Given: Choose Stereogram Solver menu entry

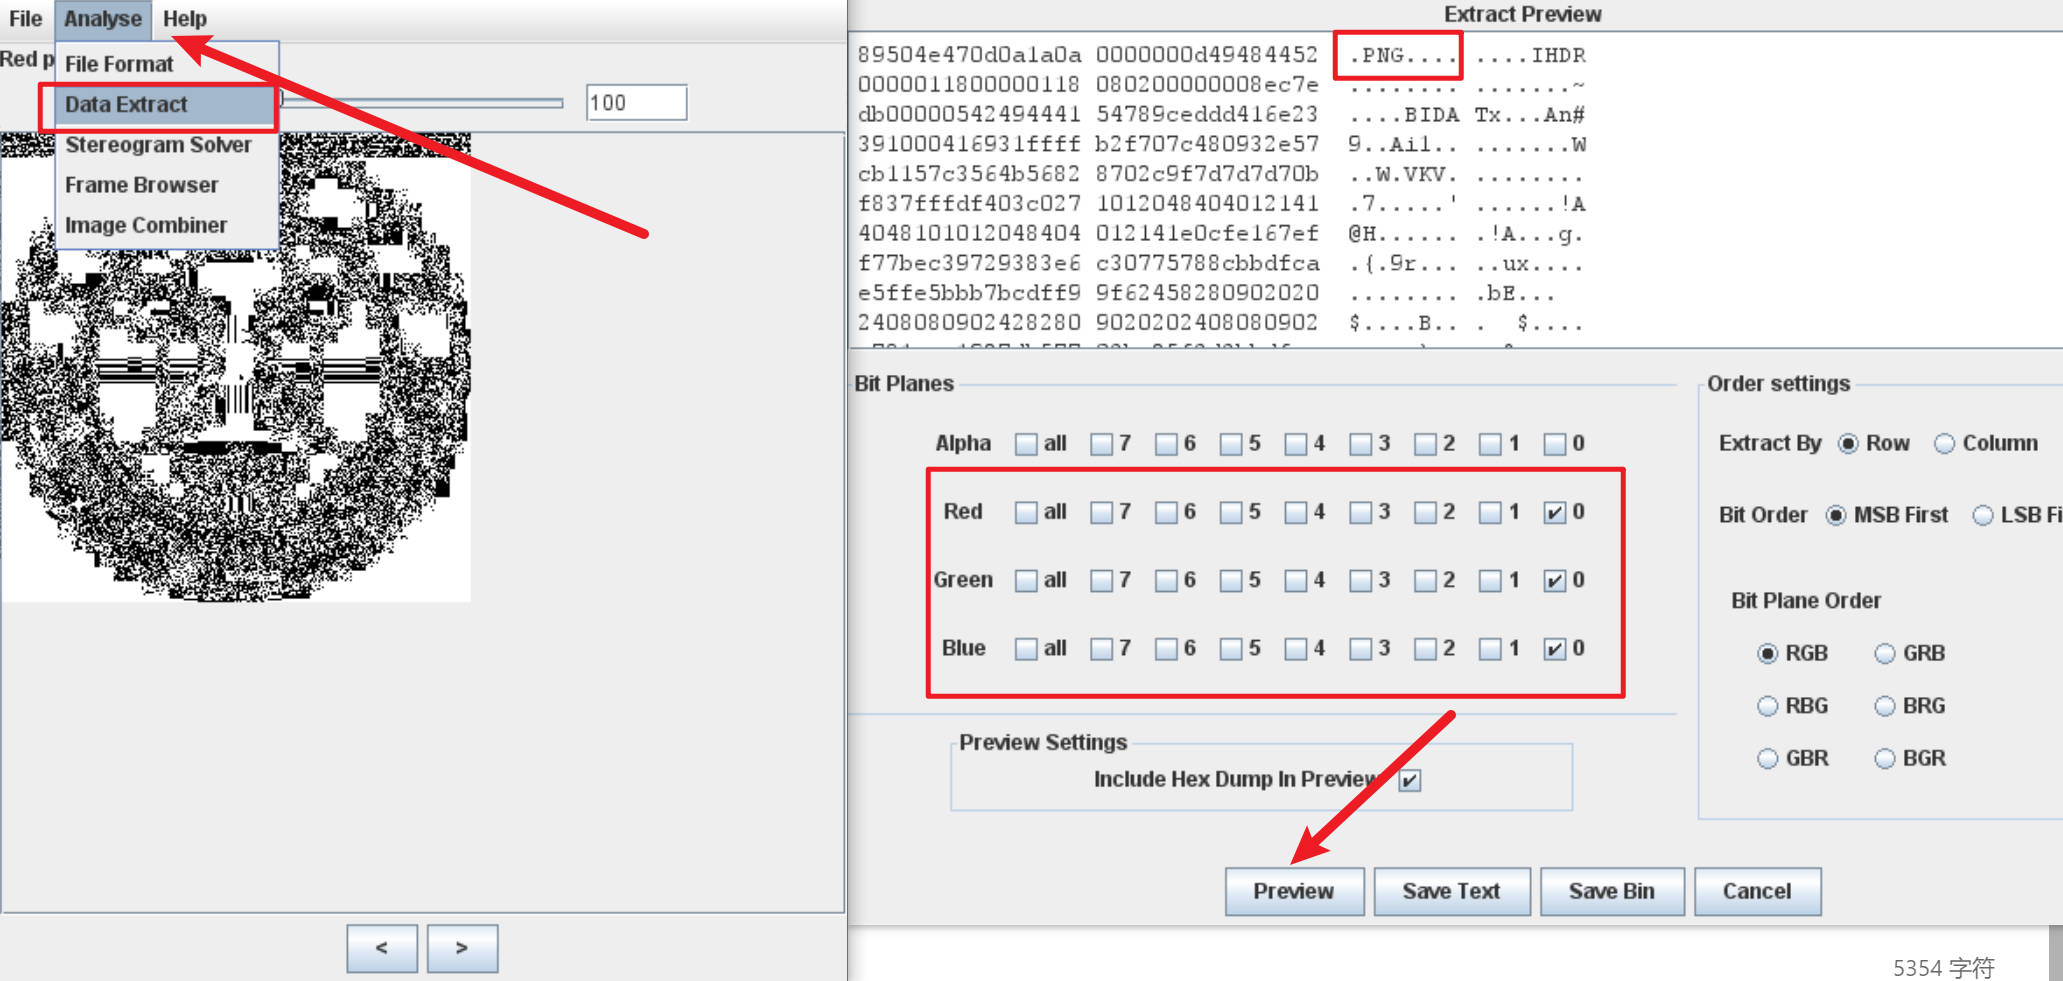Looking at the screenshot, I should click(158, 145).
